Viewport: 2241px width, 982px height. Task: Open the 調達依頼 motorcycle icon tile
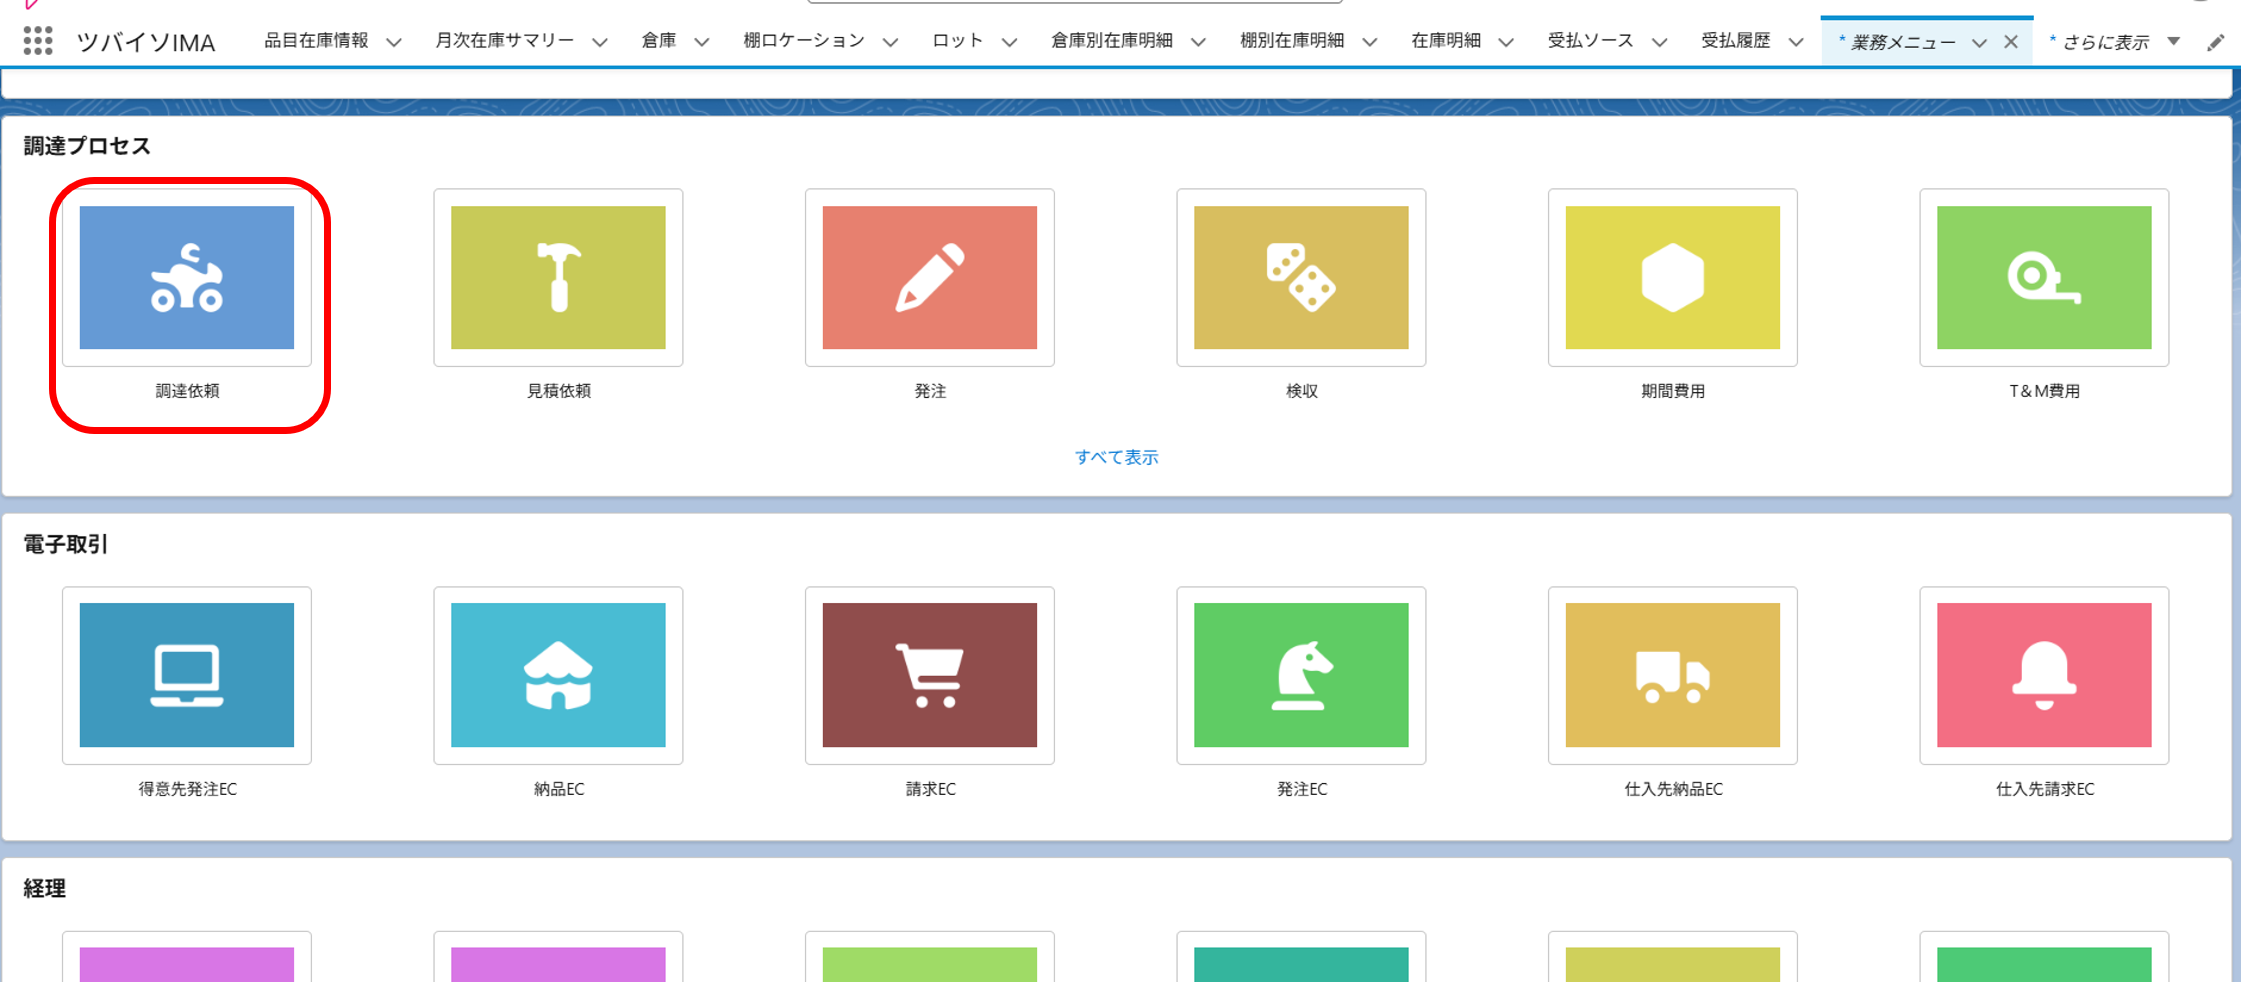[x=187, y=277]
